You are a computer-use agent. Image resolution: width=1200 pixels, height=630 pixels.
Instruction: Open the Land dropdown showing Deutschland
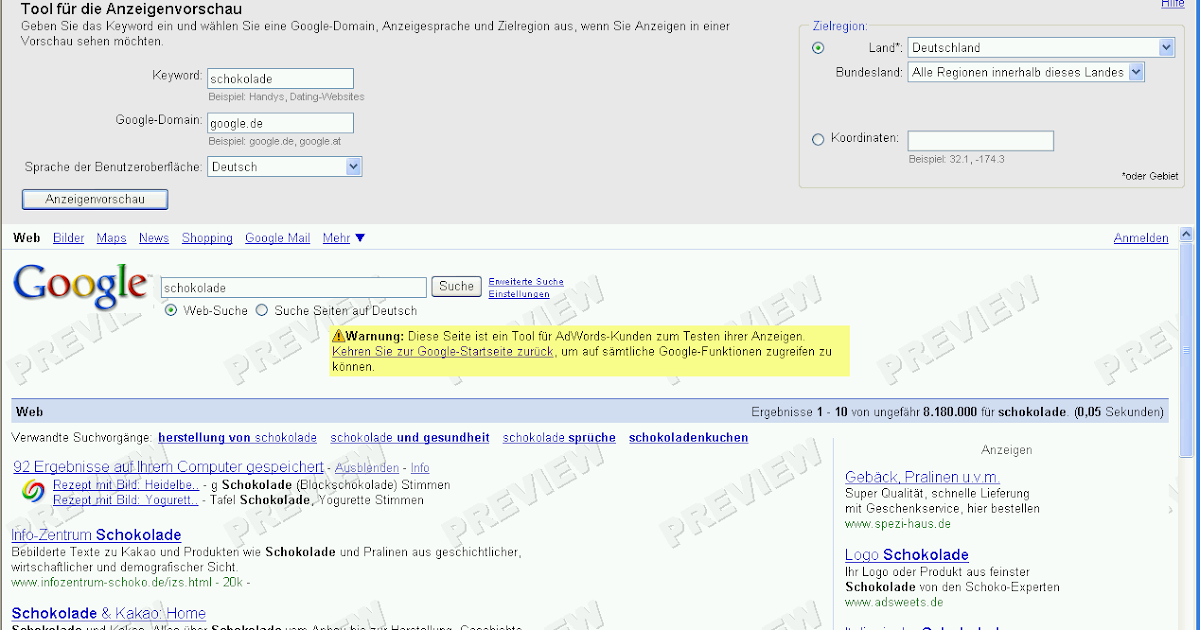click(1041, 47)
